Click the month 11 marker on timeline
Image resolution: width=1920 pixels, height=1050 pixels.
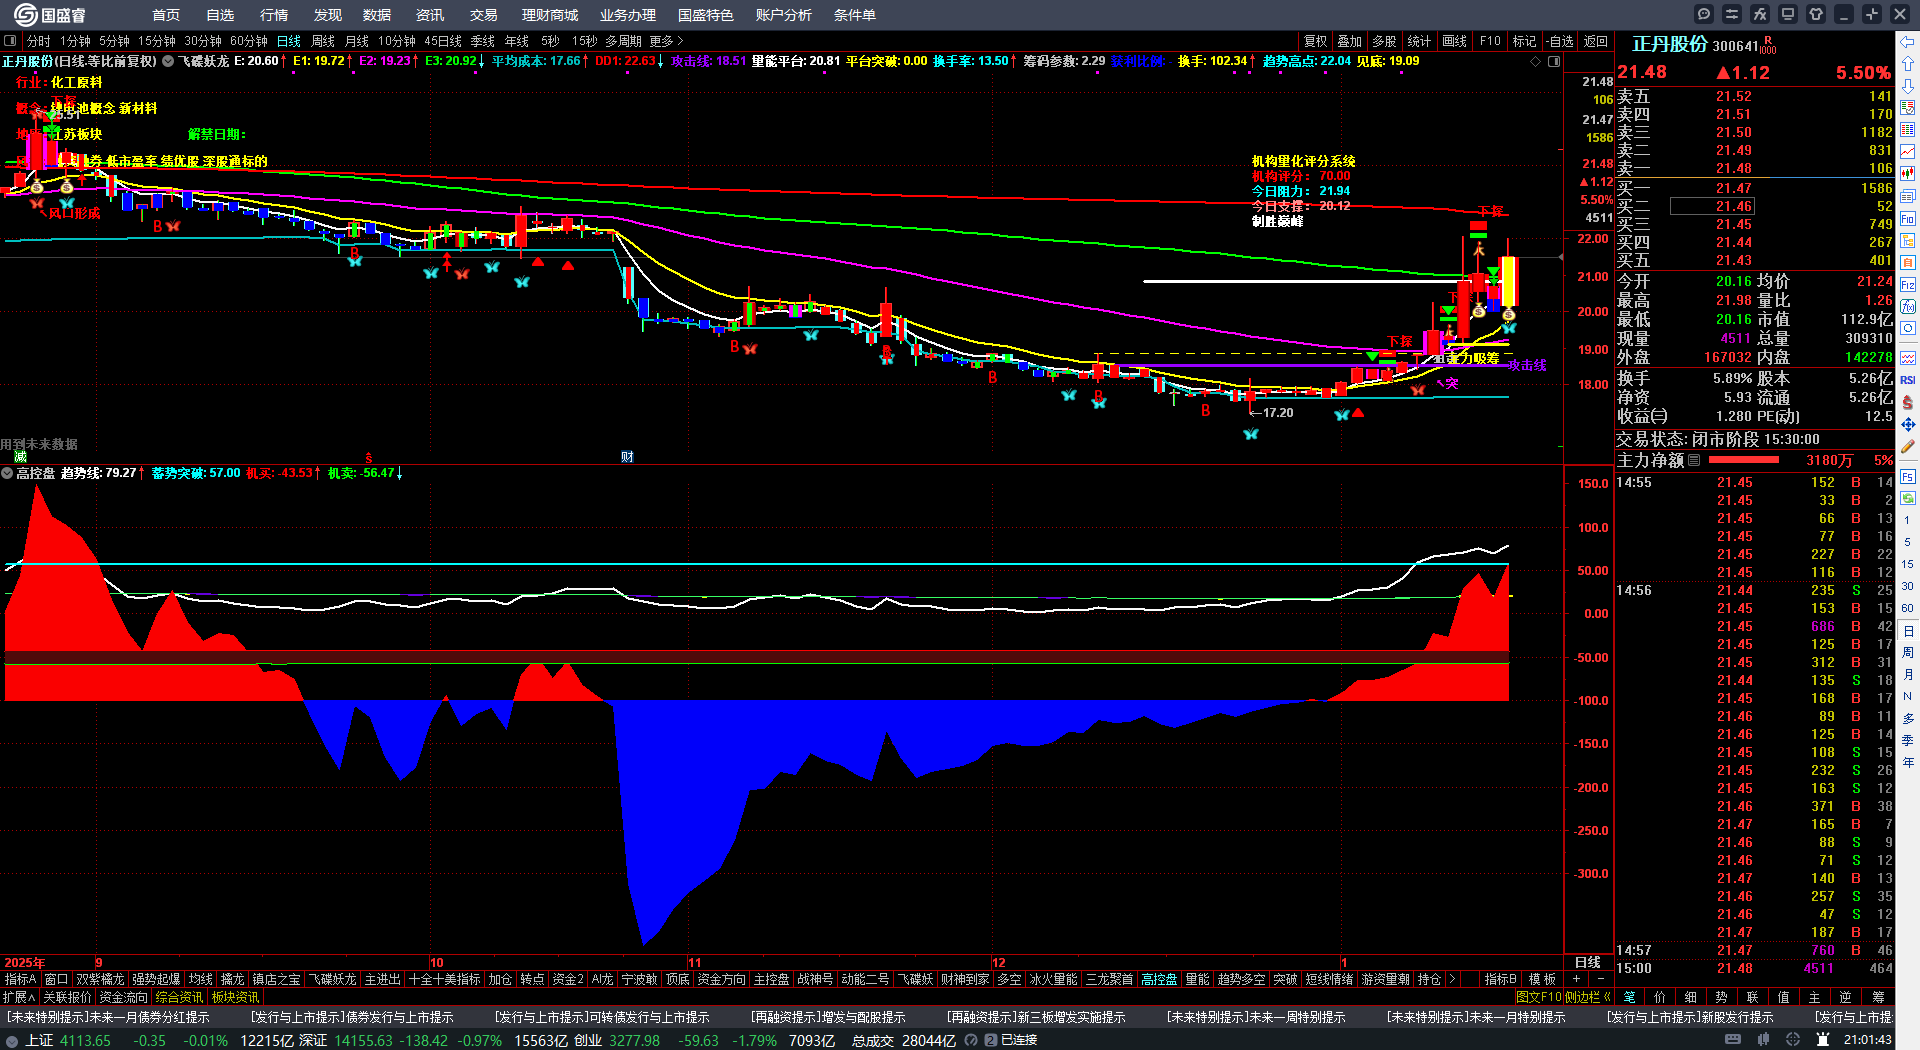tap(695, 962)
